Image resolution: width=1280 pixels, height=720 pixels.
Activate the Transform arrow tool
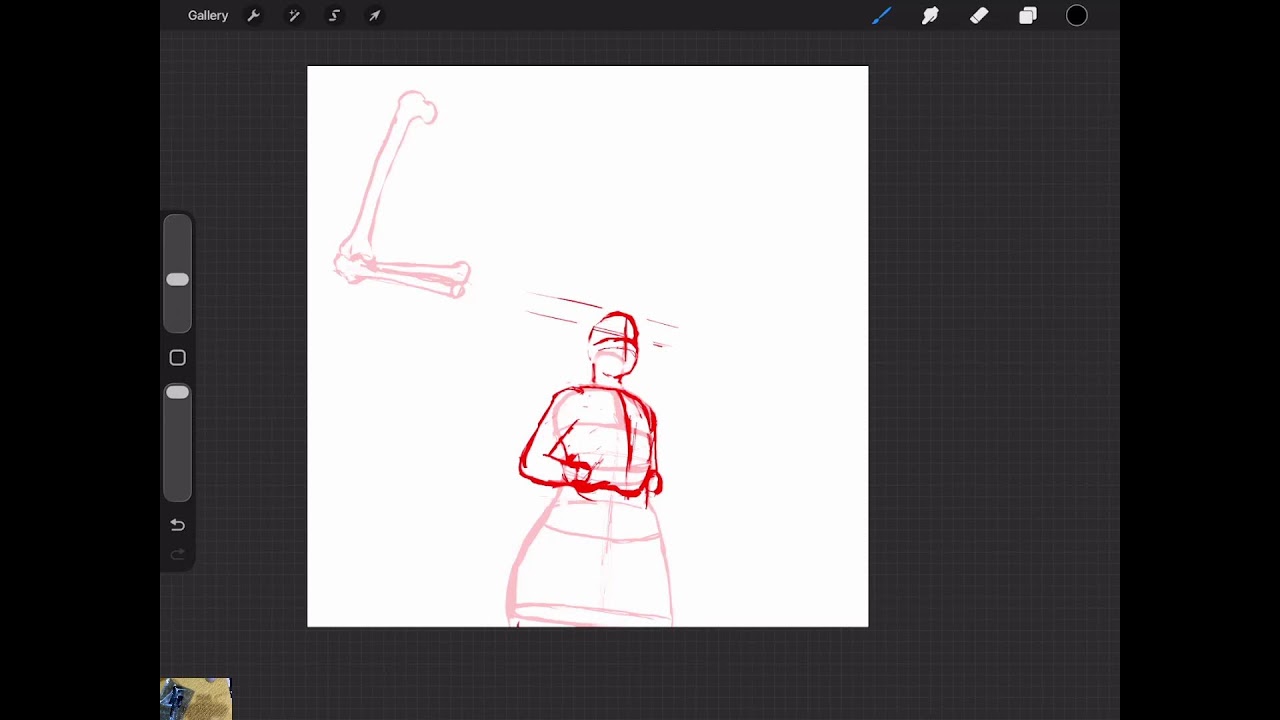(x=375, y=16)
